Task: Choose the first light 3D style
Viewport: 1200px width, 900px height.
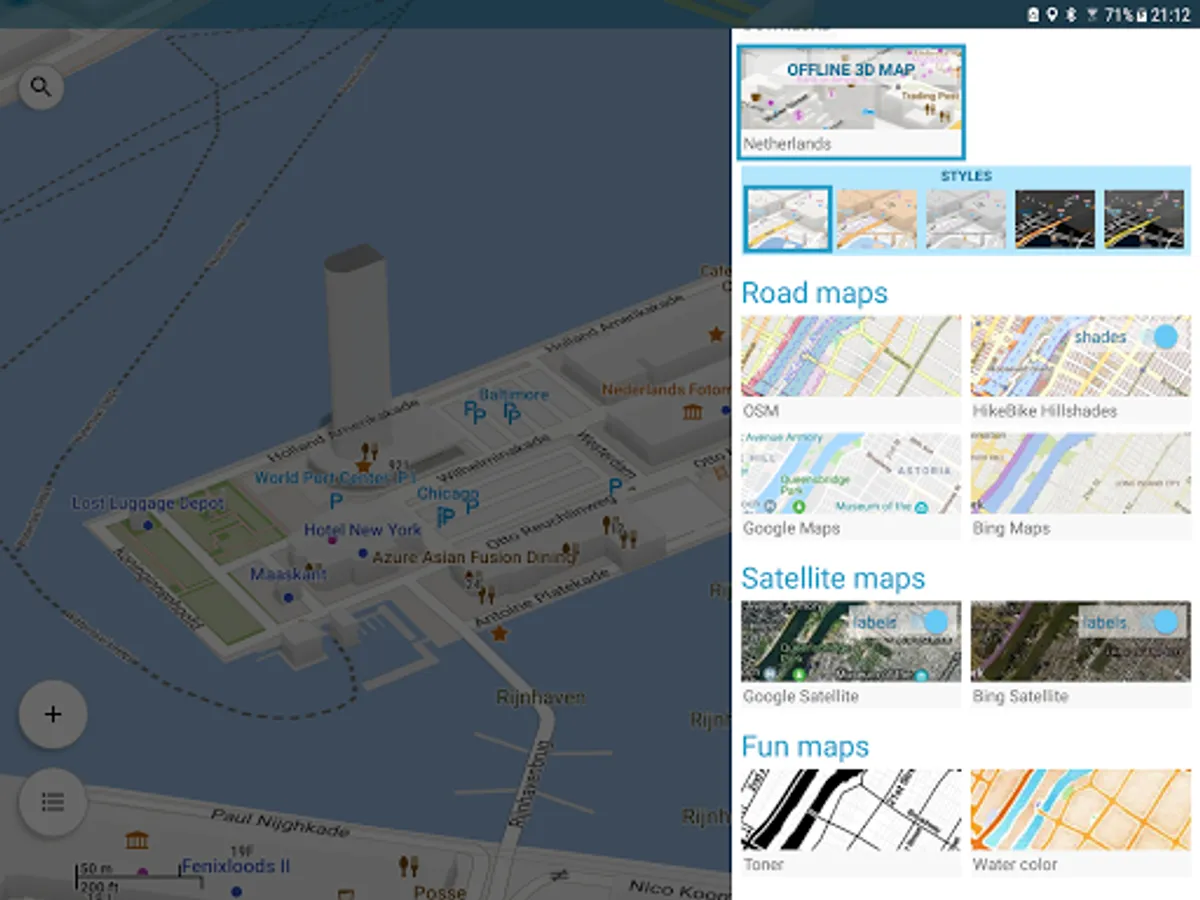Action: click(x=787, y=219)
